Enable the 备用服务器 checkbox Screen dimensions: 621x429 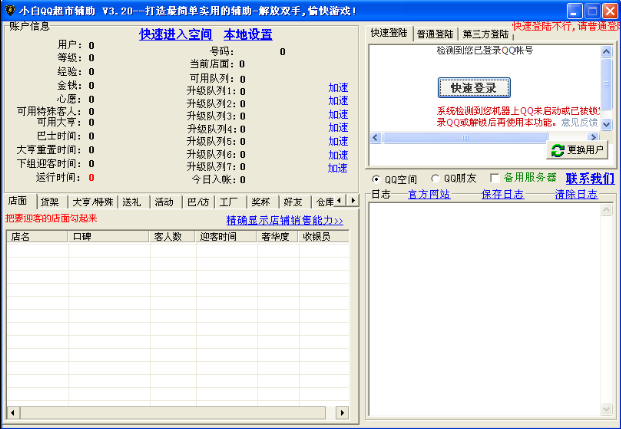tap(494, 178)
